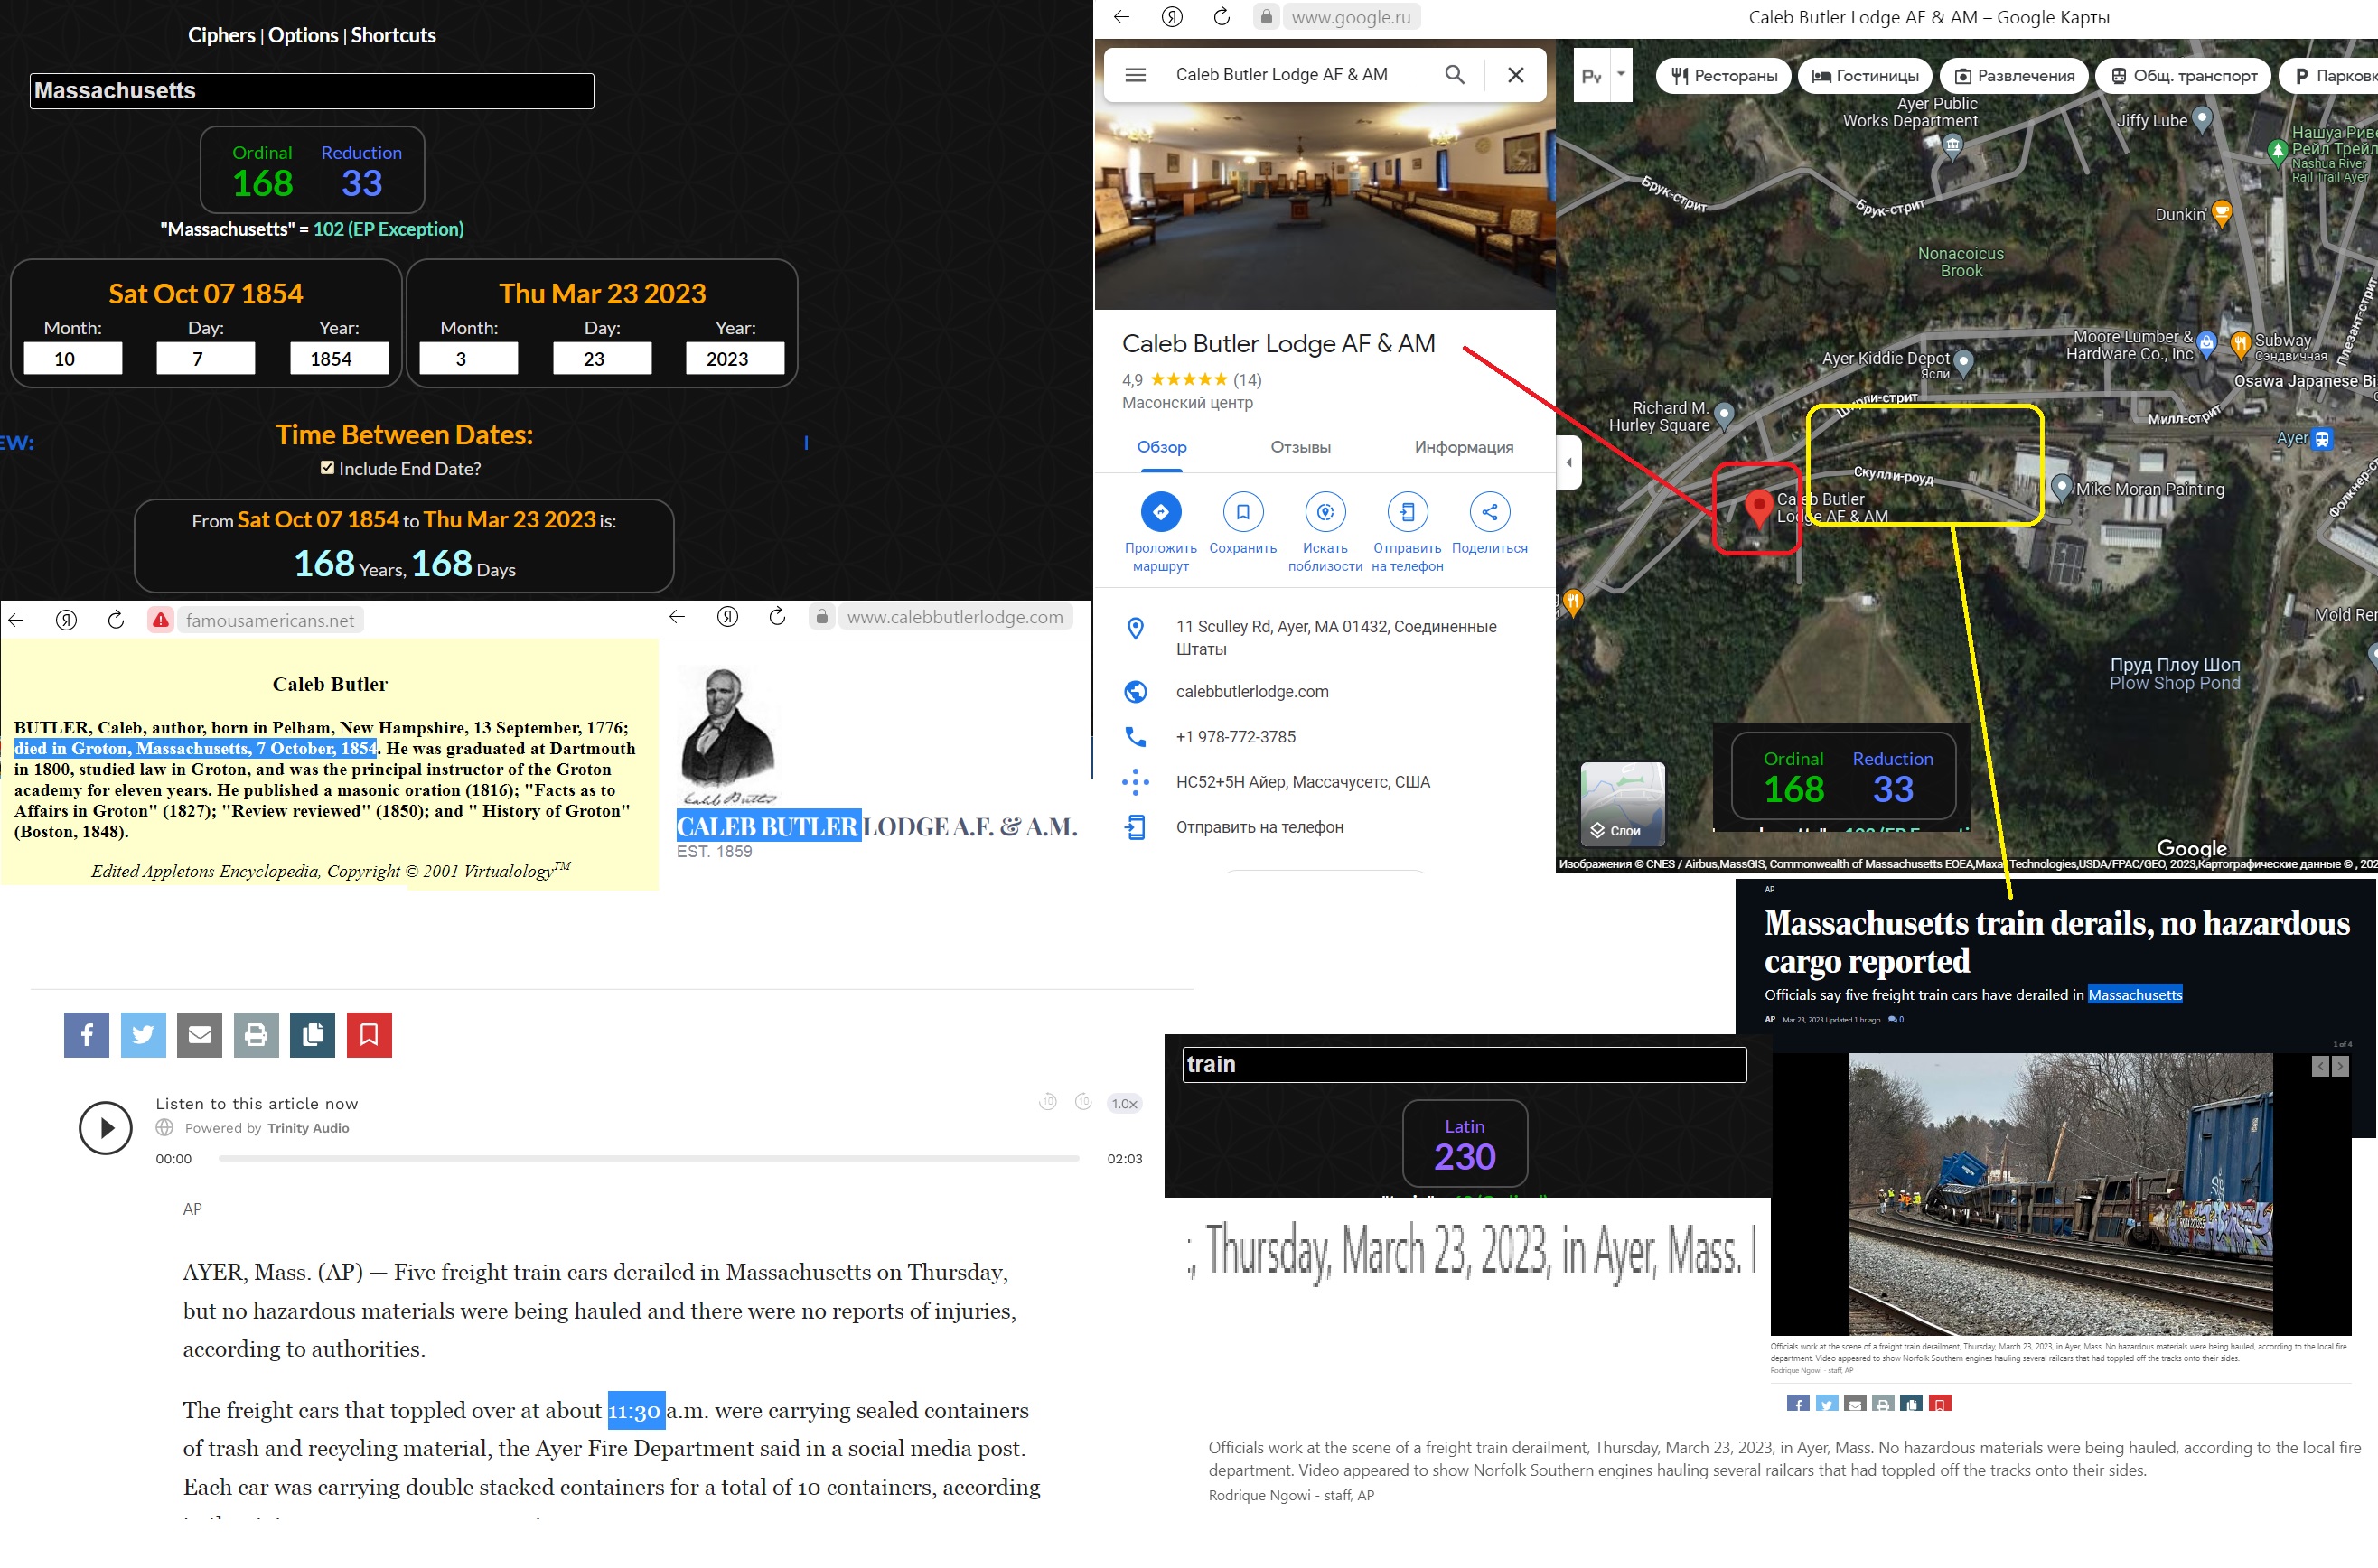This screenshot has width=2378, height=1568.
Task: Click the famousamericans.net address bar
Action: point(269,620)
